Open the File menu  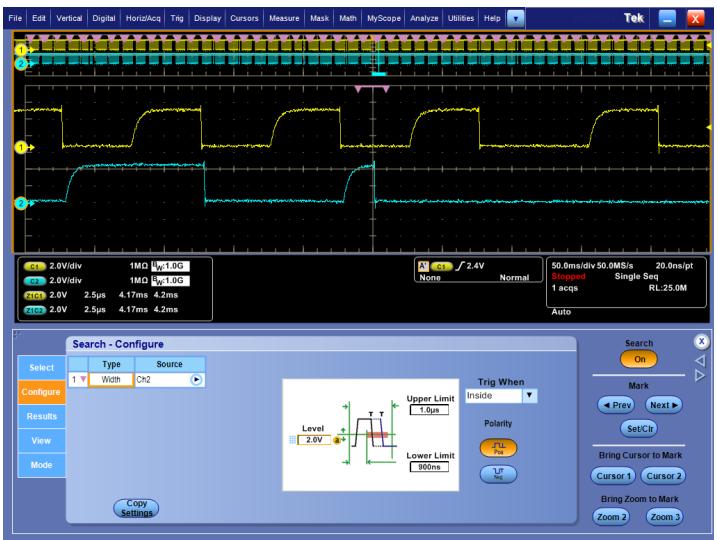[x=15, y=18]
